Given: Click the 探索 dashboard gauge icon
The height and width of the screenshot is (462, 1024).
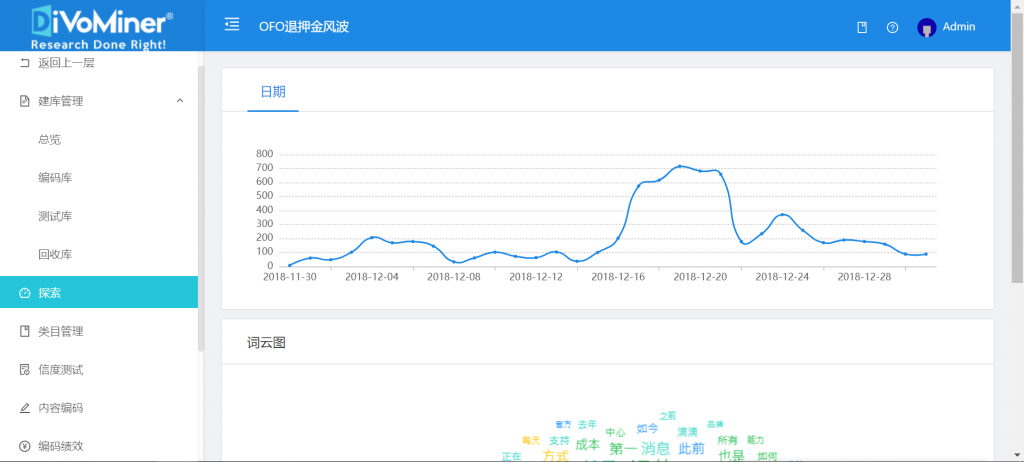Looking at the screenshot, I should point(25,293).
